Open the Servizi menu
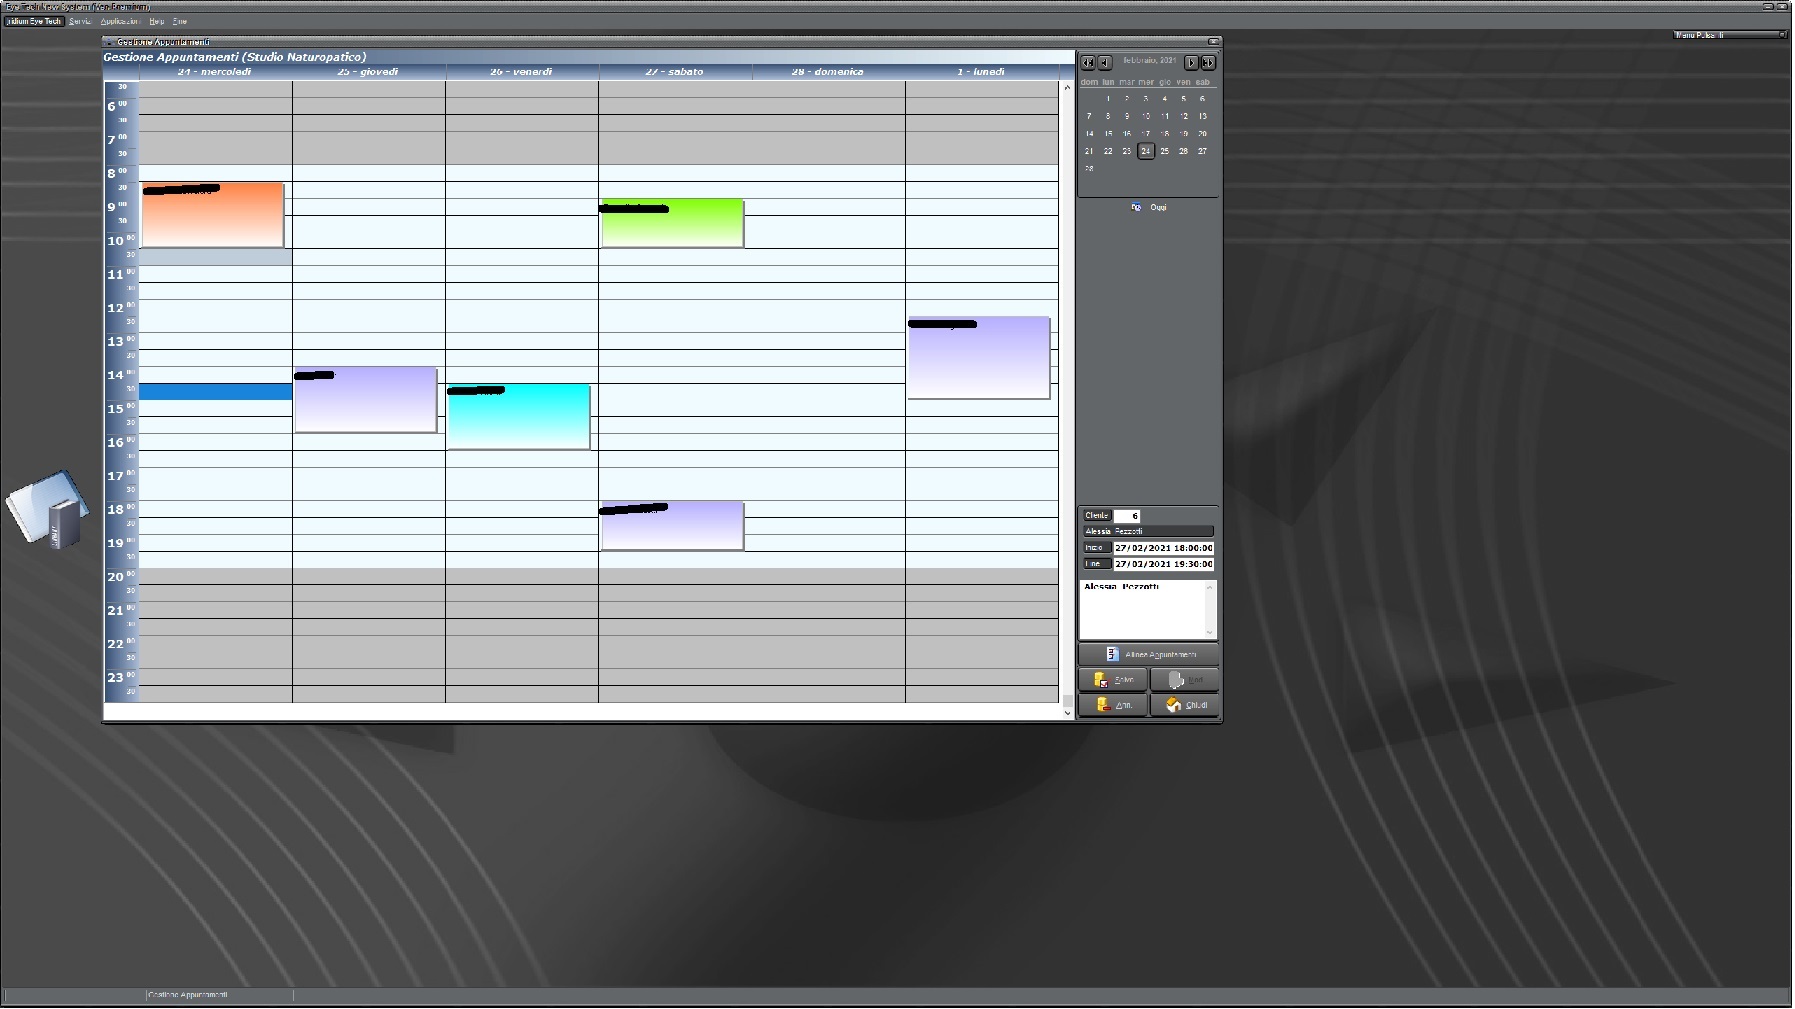The height and width of the screenshot is (1009, 1795). tap(80, 21)
